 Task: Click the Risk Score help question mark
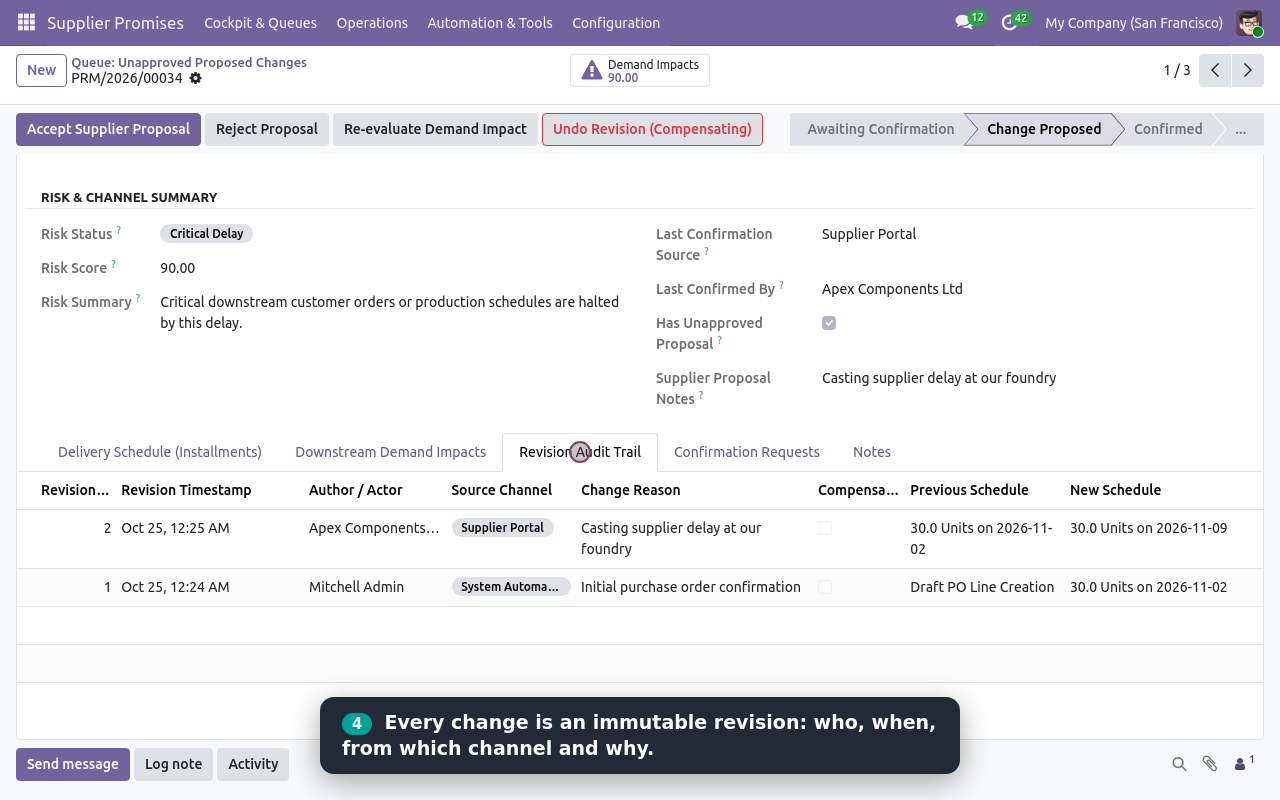pyautogui.click(x=113, y=264)
